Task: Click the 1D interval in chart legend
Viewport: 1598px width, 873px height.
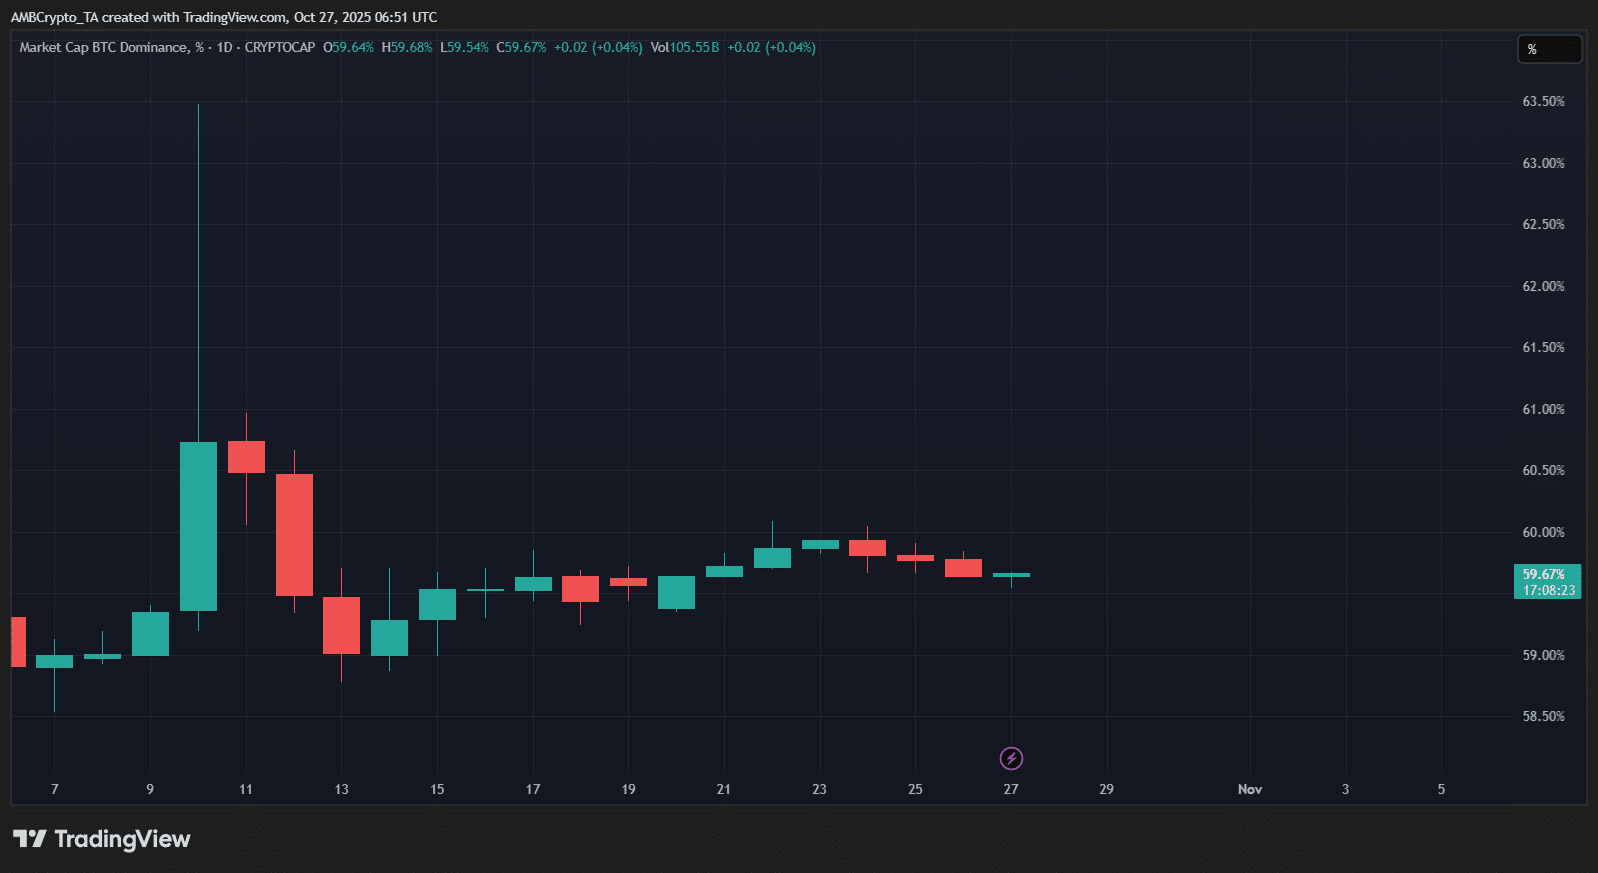Action: (224, 47)
